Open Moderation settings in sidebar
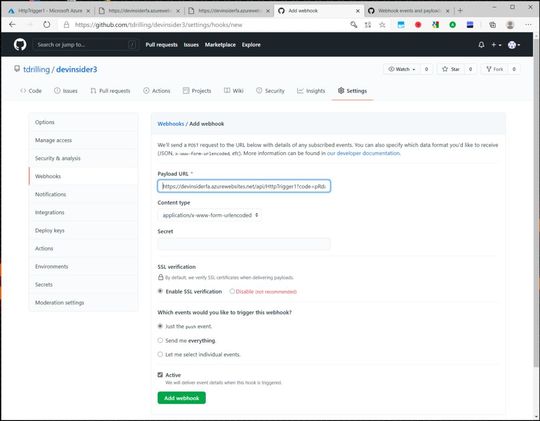 pos(83,302)
